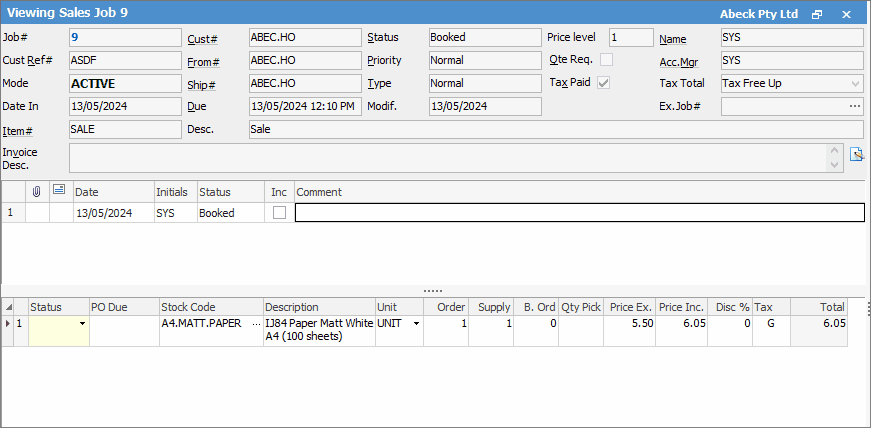Click the invoice description editor icon

click(856, 154)
